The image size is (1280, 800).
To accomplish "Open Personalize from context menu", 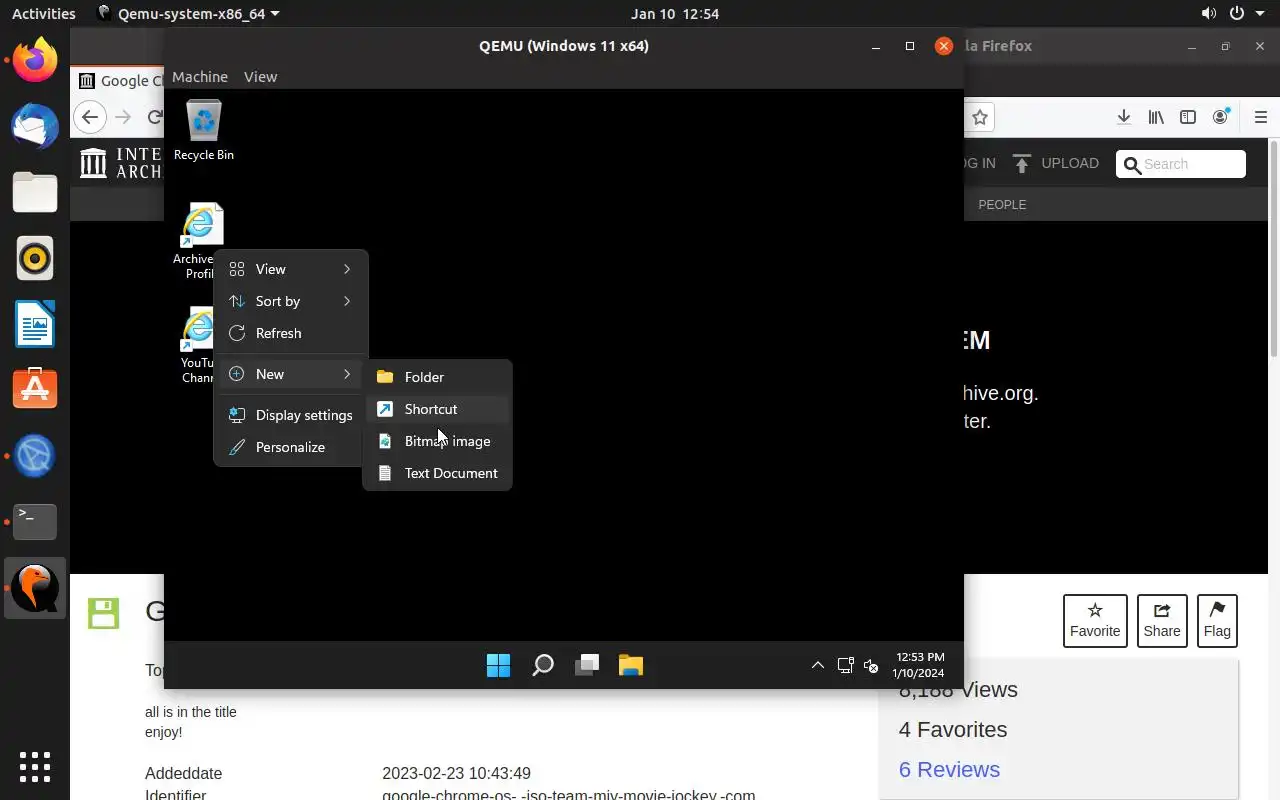I will 291,447.
